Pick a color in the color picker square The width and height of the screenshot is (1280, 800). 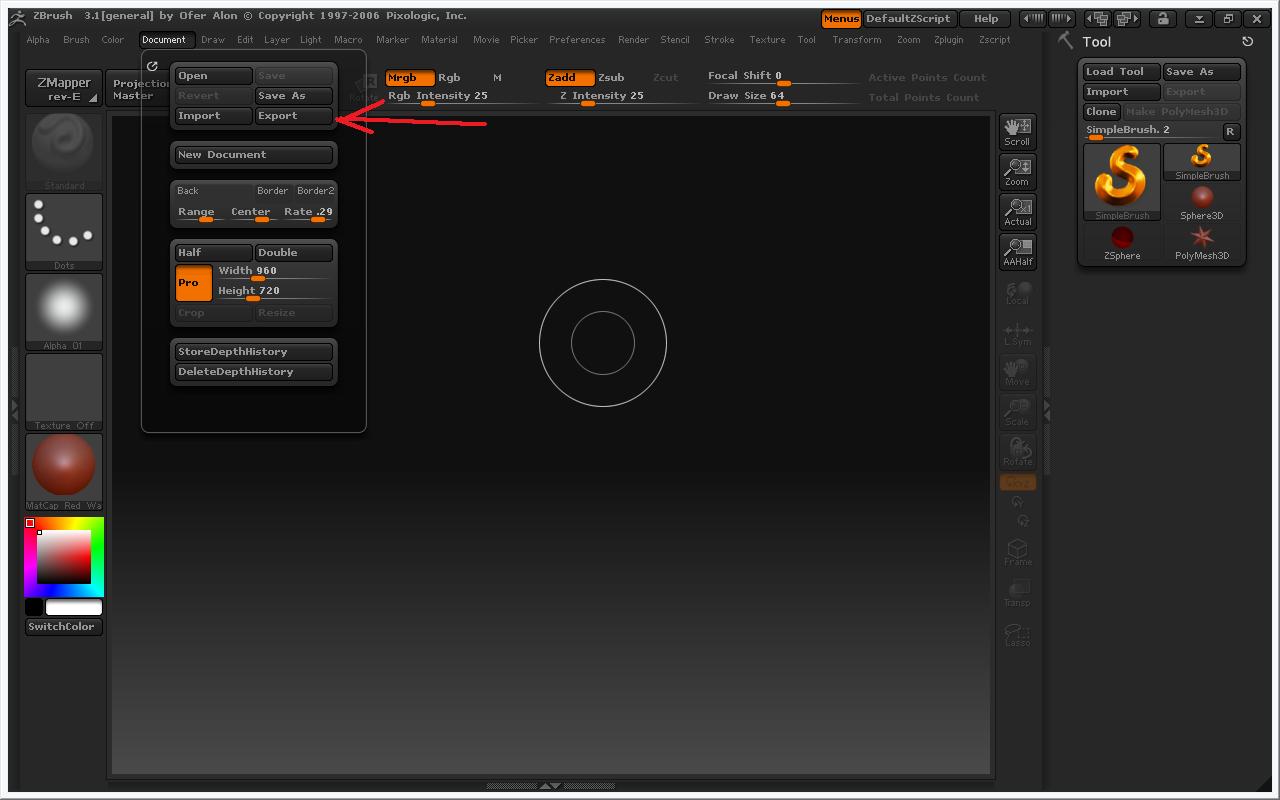coord(65,557)
